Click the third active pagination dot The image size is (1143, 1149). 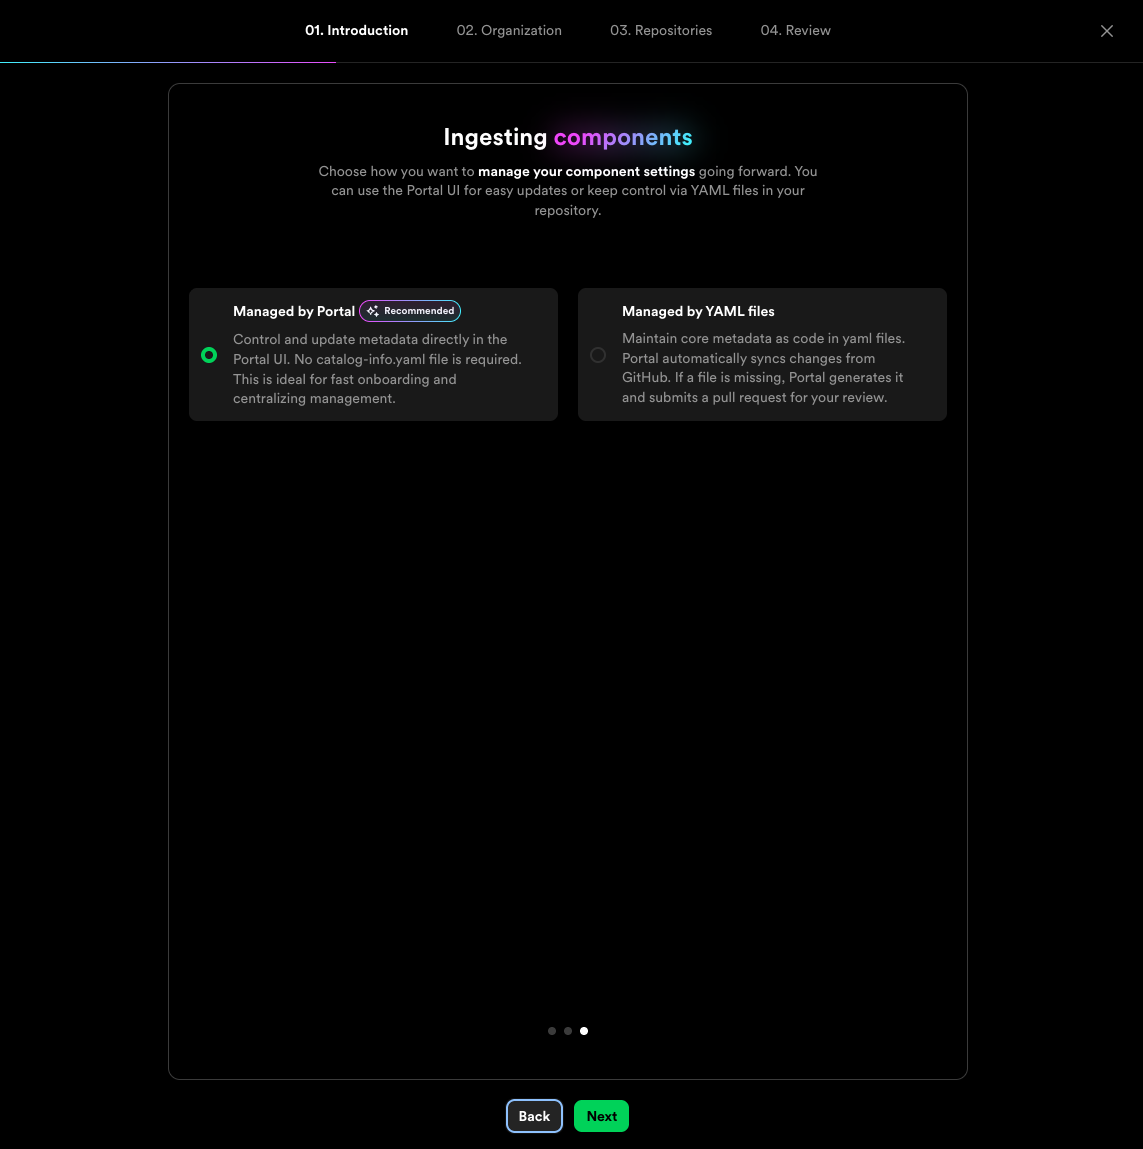click(584, 1031)
